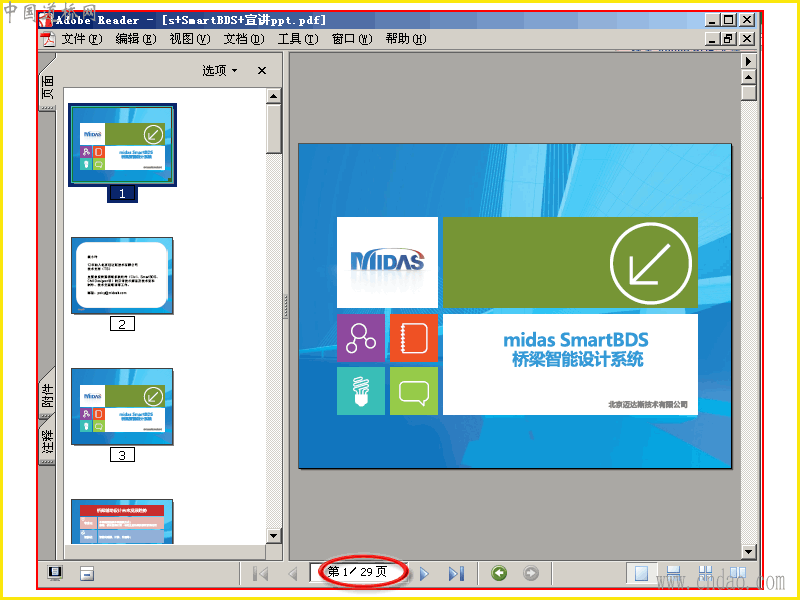
Task: Click the gray next view button
Action: tap(531, 573)
